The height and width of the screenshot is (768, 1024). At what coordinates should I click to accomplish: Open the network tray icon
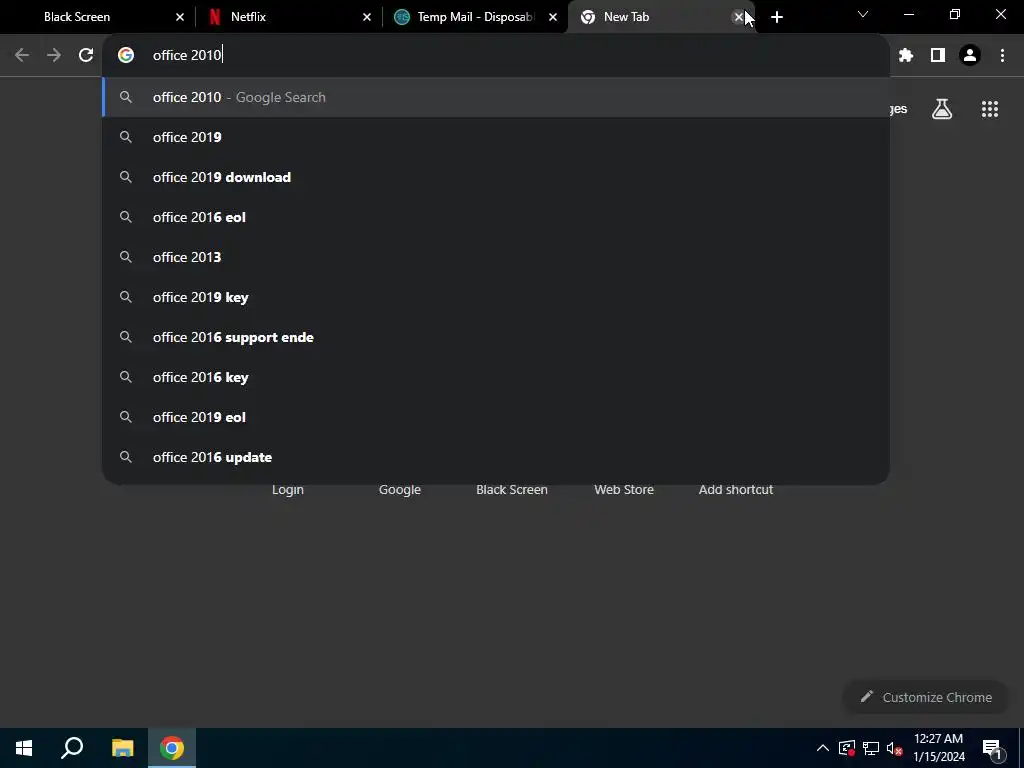(871, 748)
